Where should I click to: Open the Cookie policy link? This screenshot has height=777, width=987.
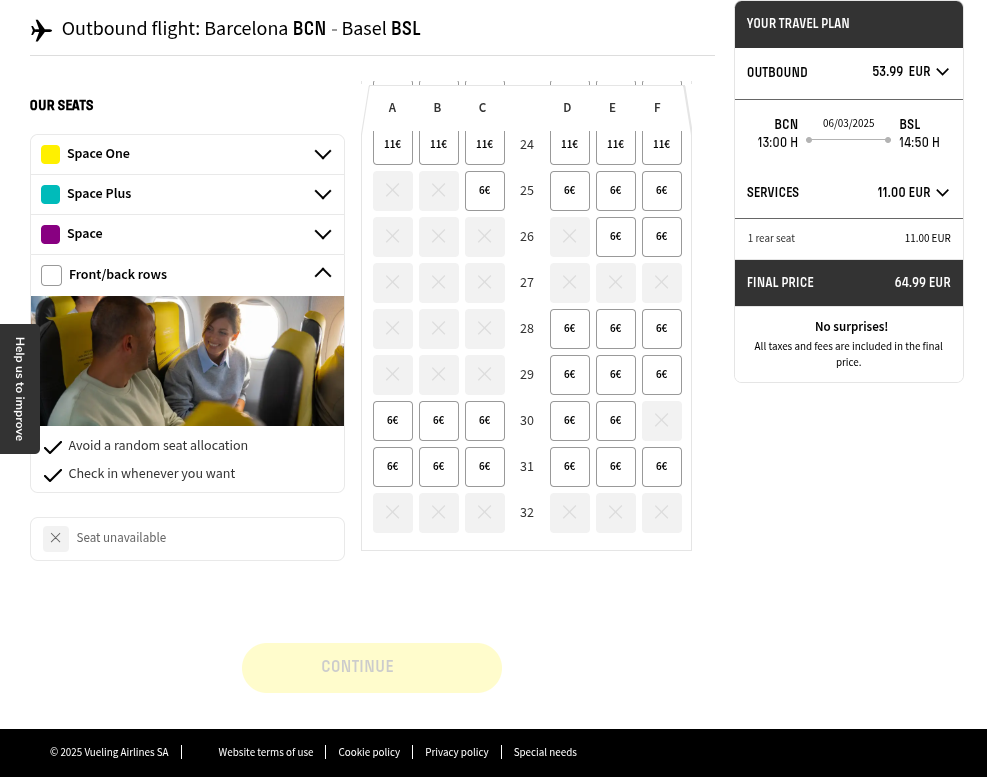[x=369, y=752]
